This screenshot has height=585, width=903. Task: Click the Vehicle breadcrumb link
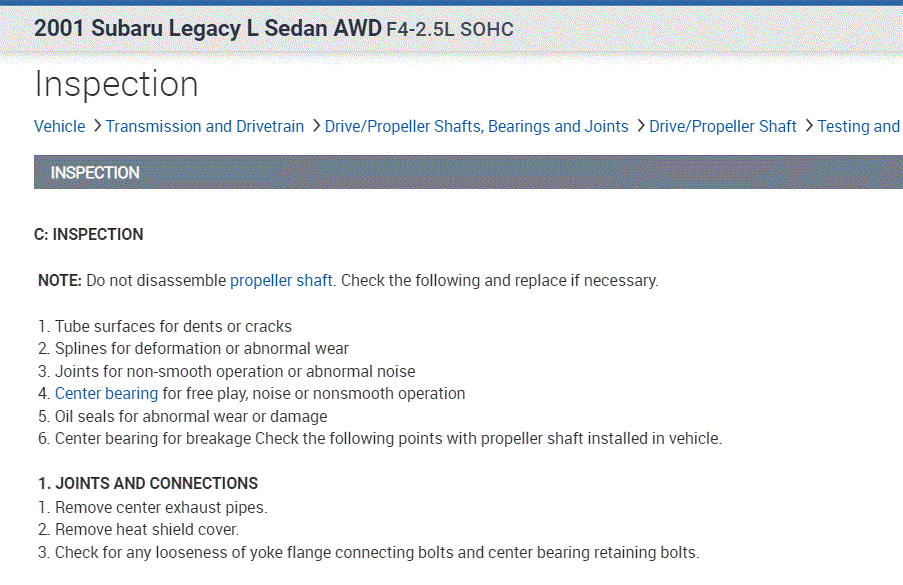point(59,126)
